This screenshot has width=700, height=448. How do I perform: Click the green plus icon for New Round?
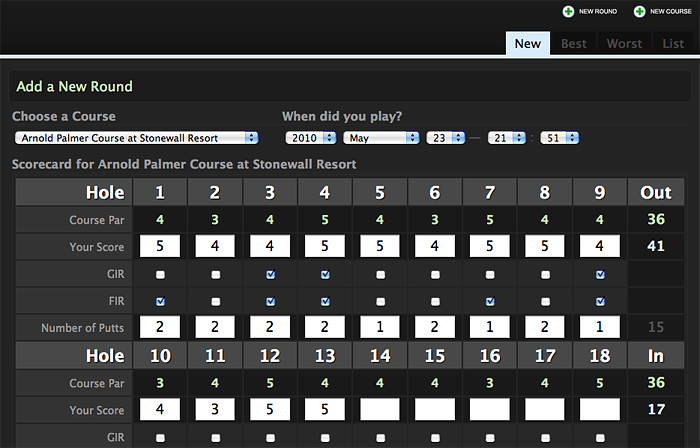tap(568, 12)
